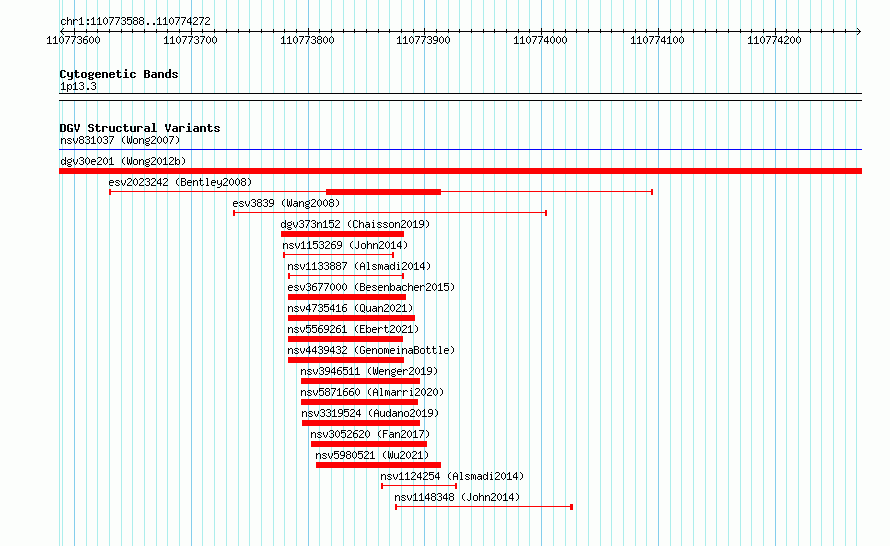Viewport: 890px width, 546px height.
Task: Click the red bar under nsv4439432
Action: 346,360
